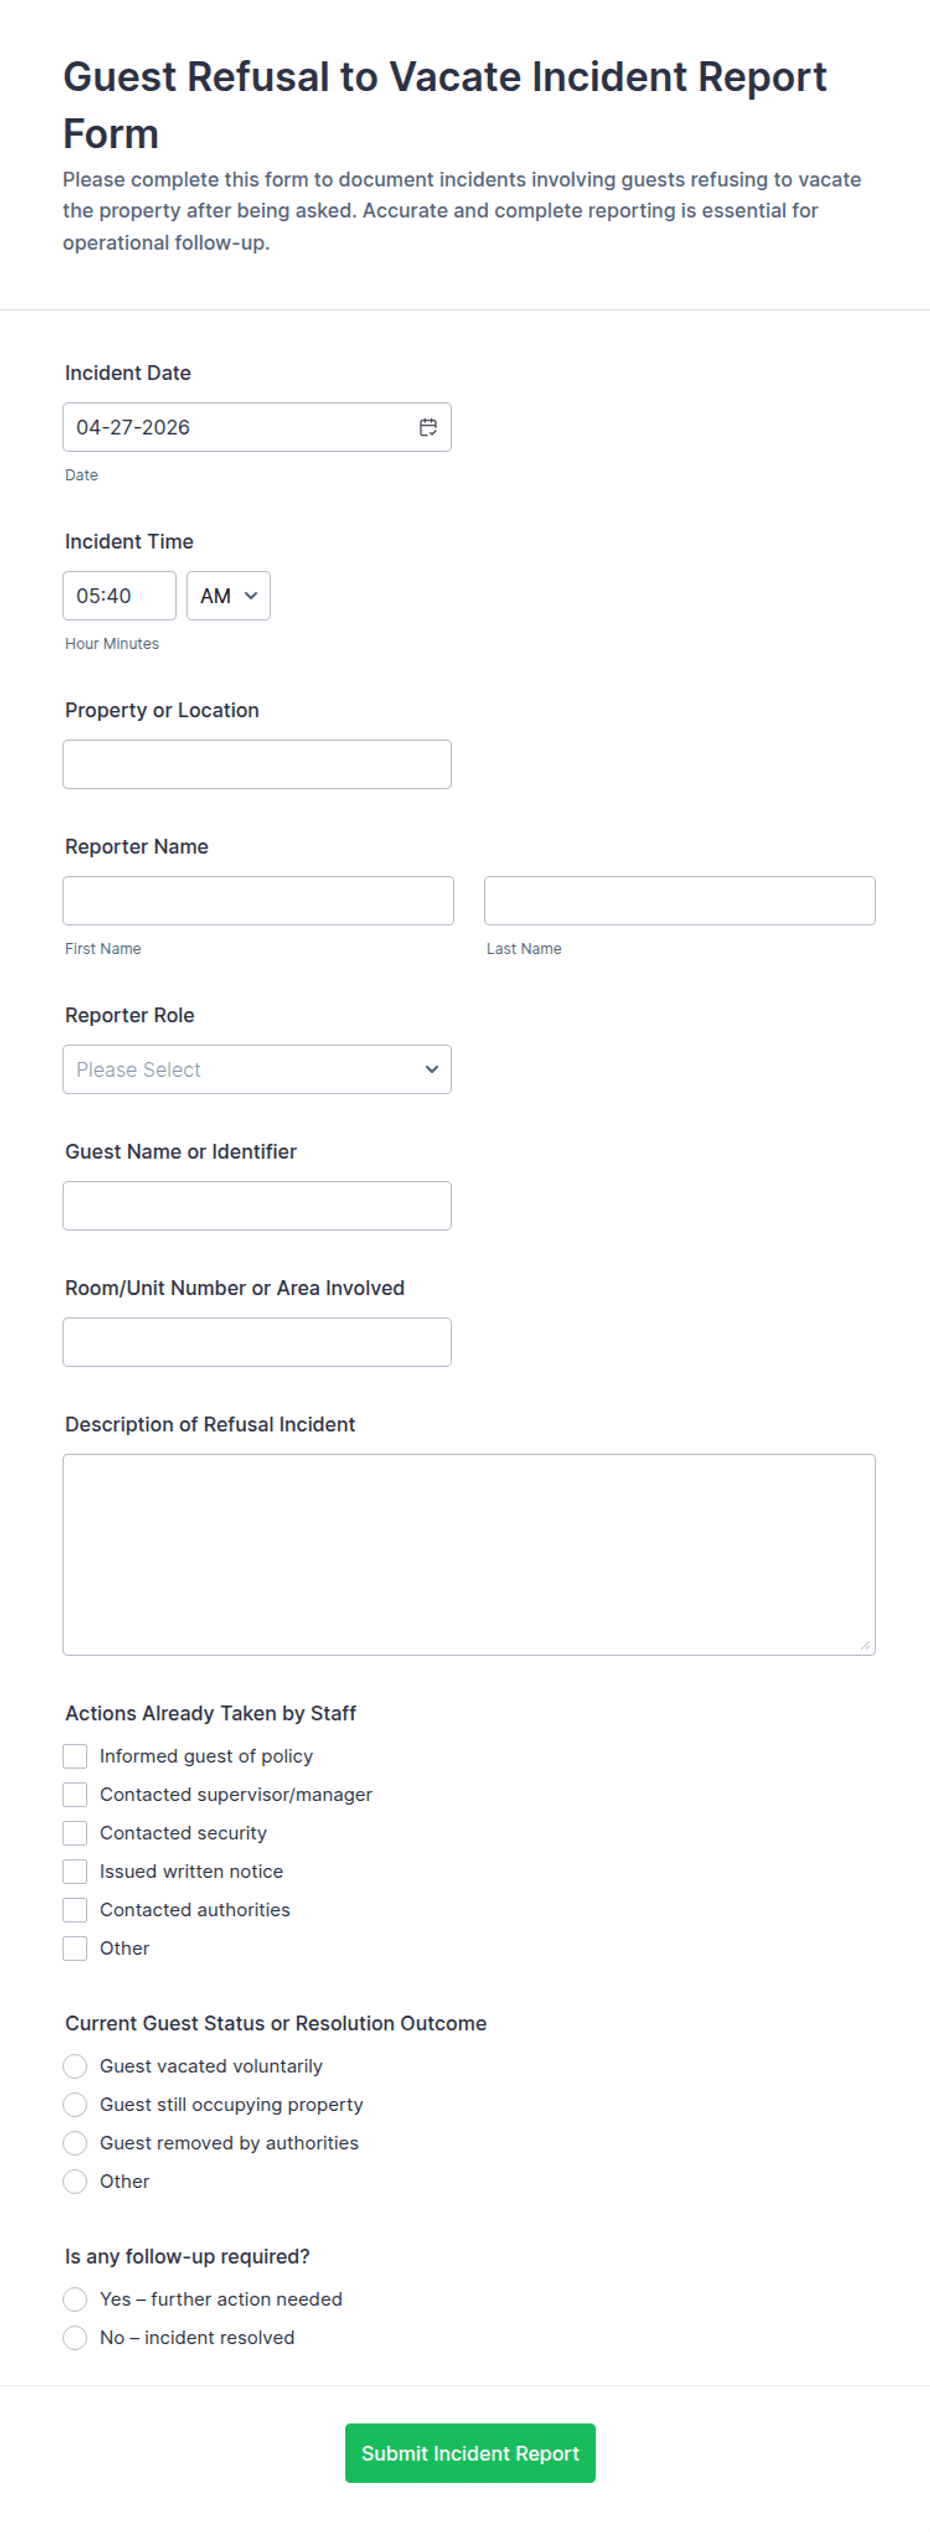Check the Informed guest of policy checkbox
Screen dimensions: 930x2532
click(75, 1756)
